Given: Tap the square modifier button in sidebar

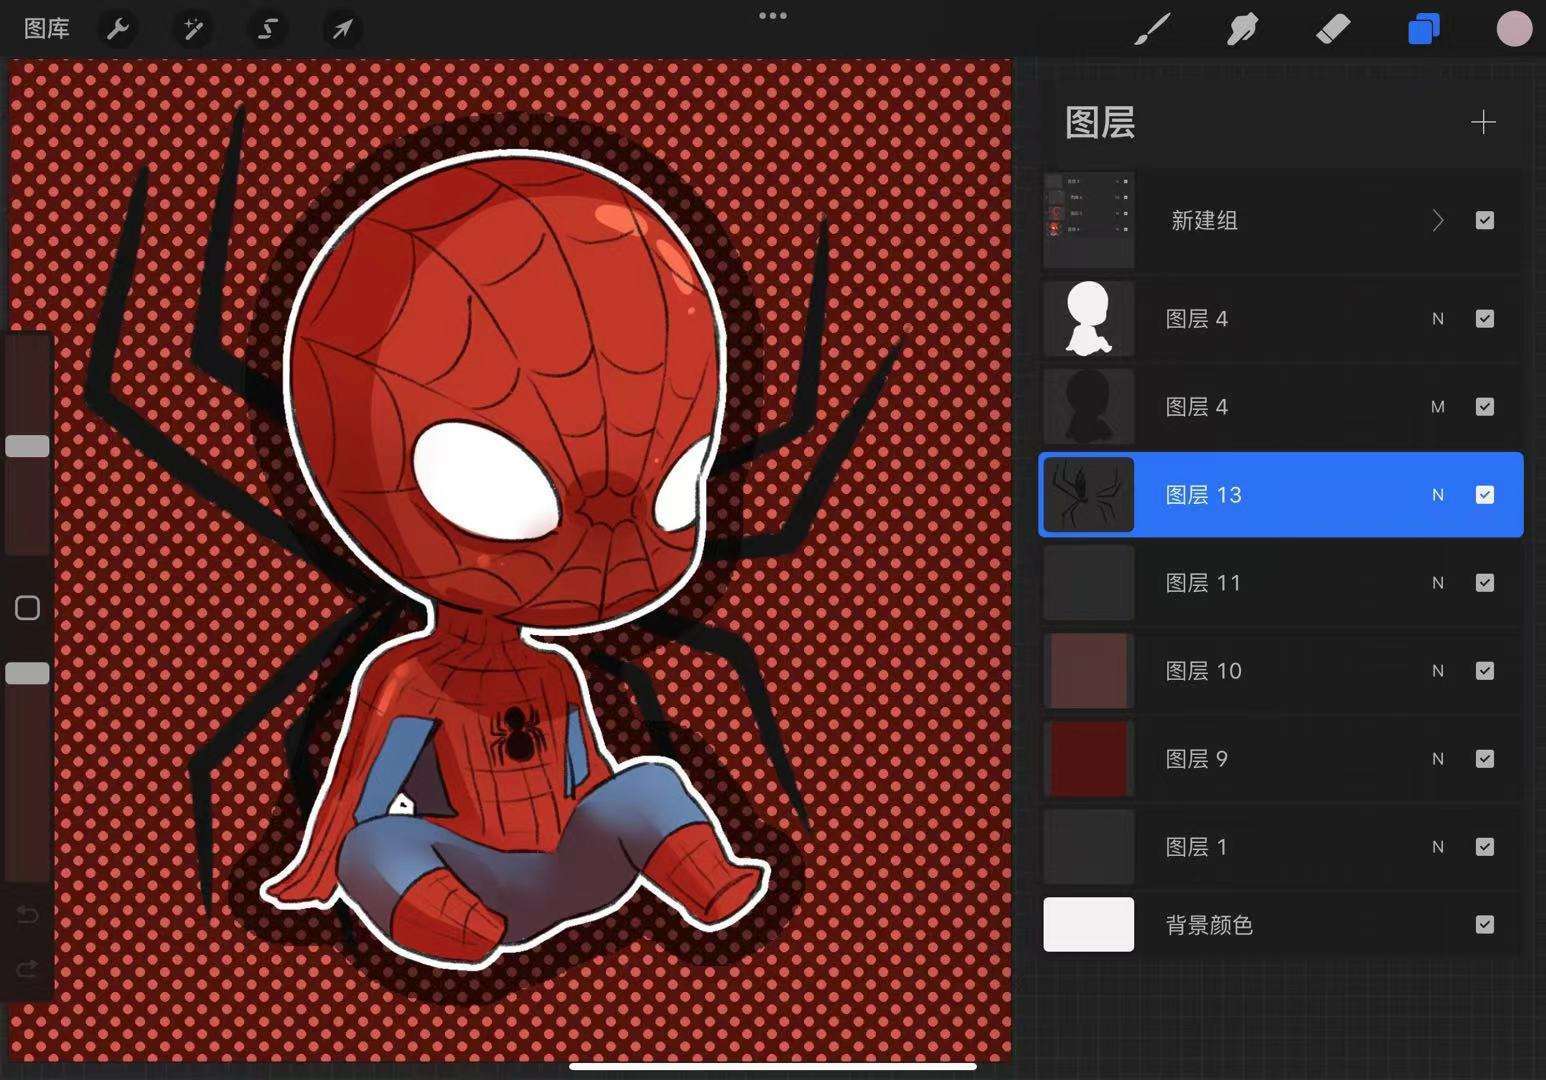Looking at the screenshot, I should click(x=27, y=608).
